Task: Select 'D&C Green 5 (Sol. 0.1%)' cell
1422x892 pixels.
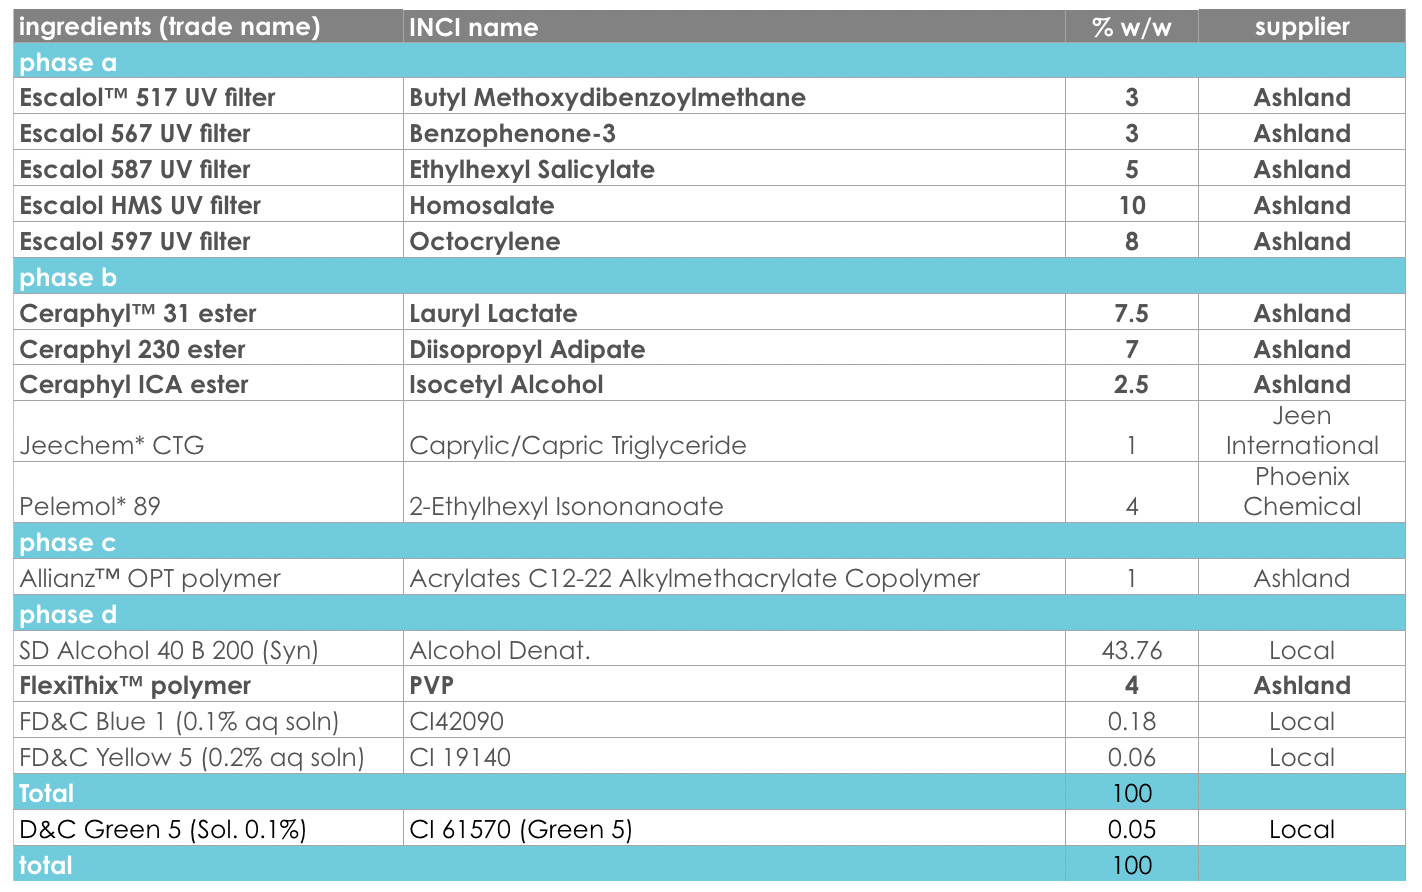Action: (x=208, y=829)
